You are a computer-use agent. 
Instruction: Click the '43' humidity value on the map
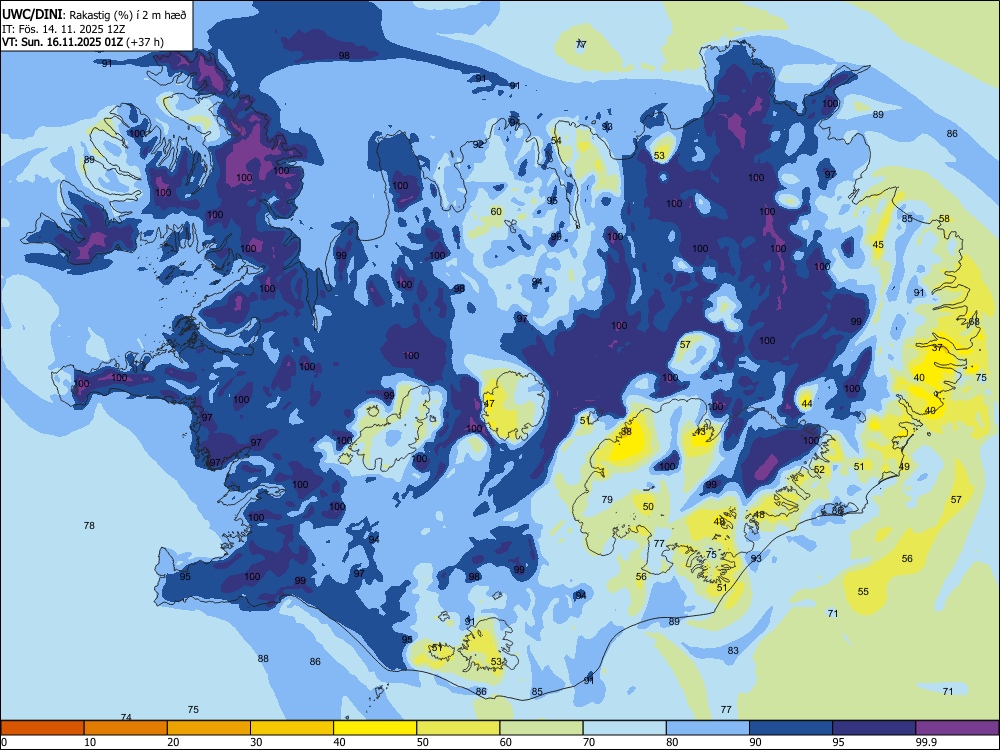click(700, 432)
